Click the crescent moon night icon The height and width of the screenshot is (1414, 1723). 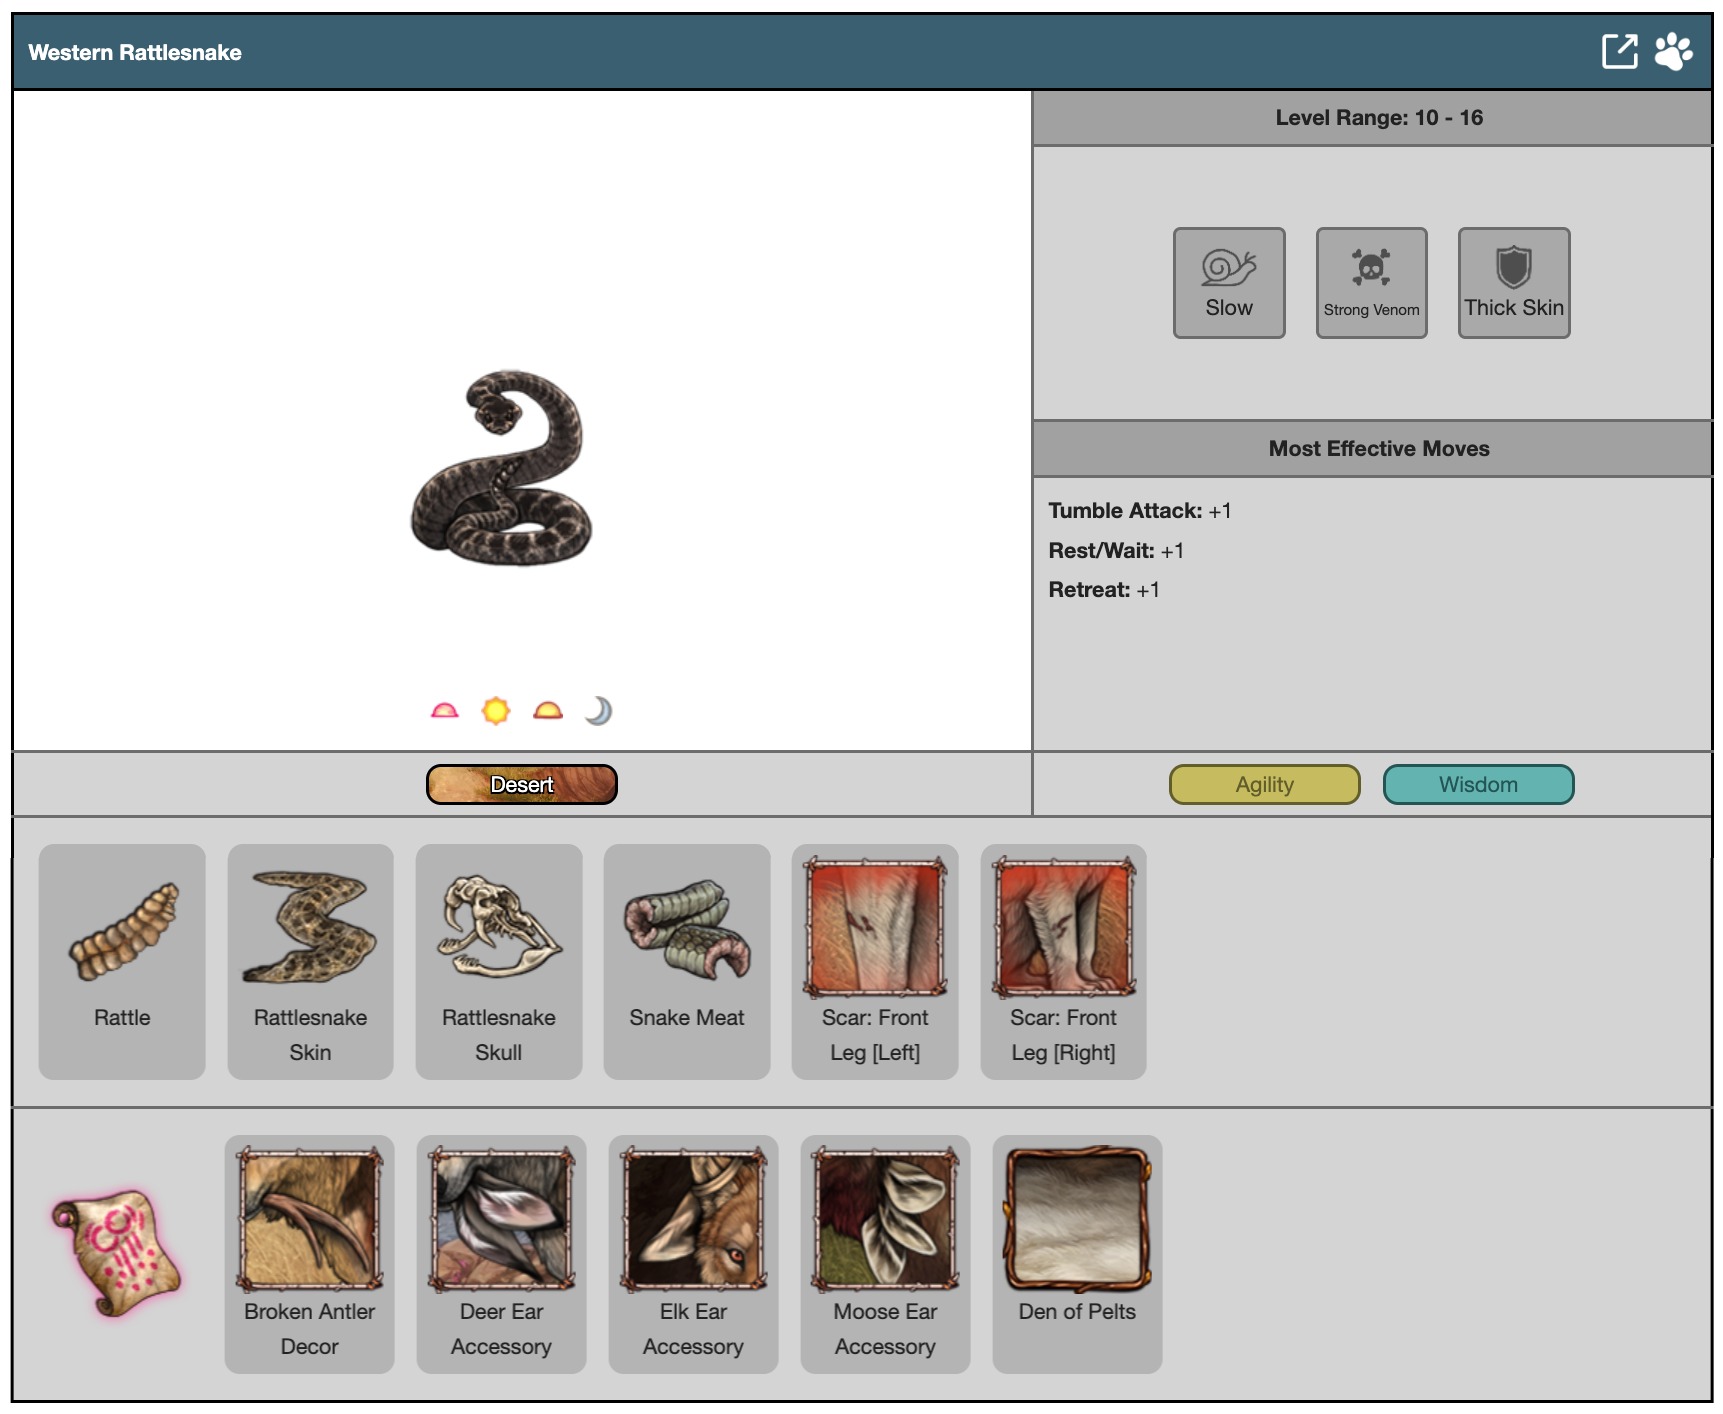point(598,711)
